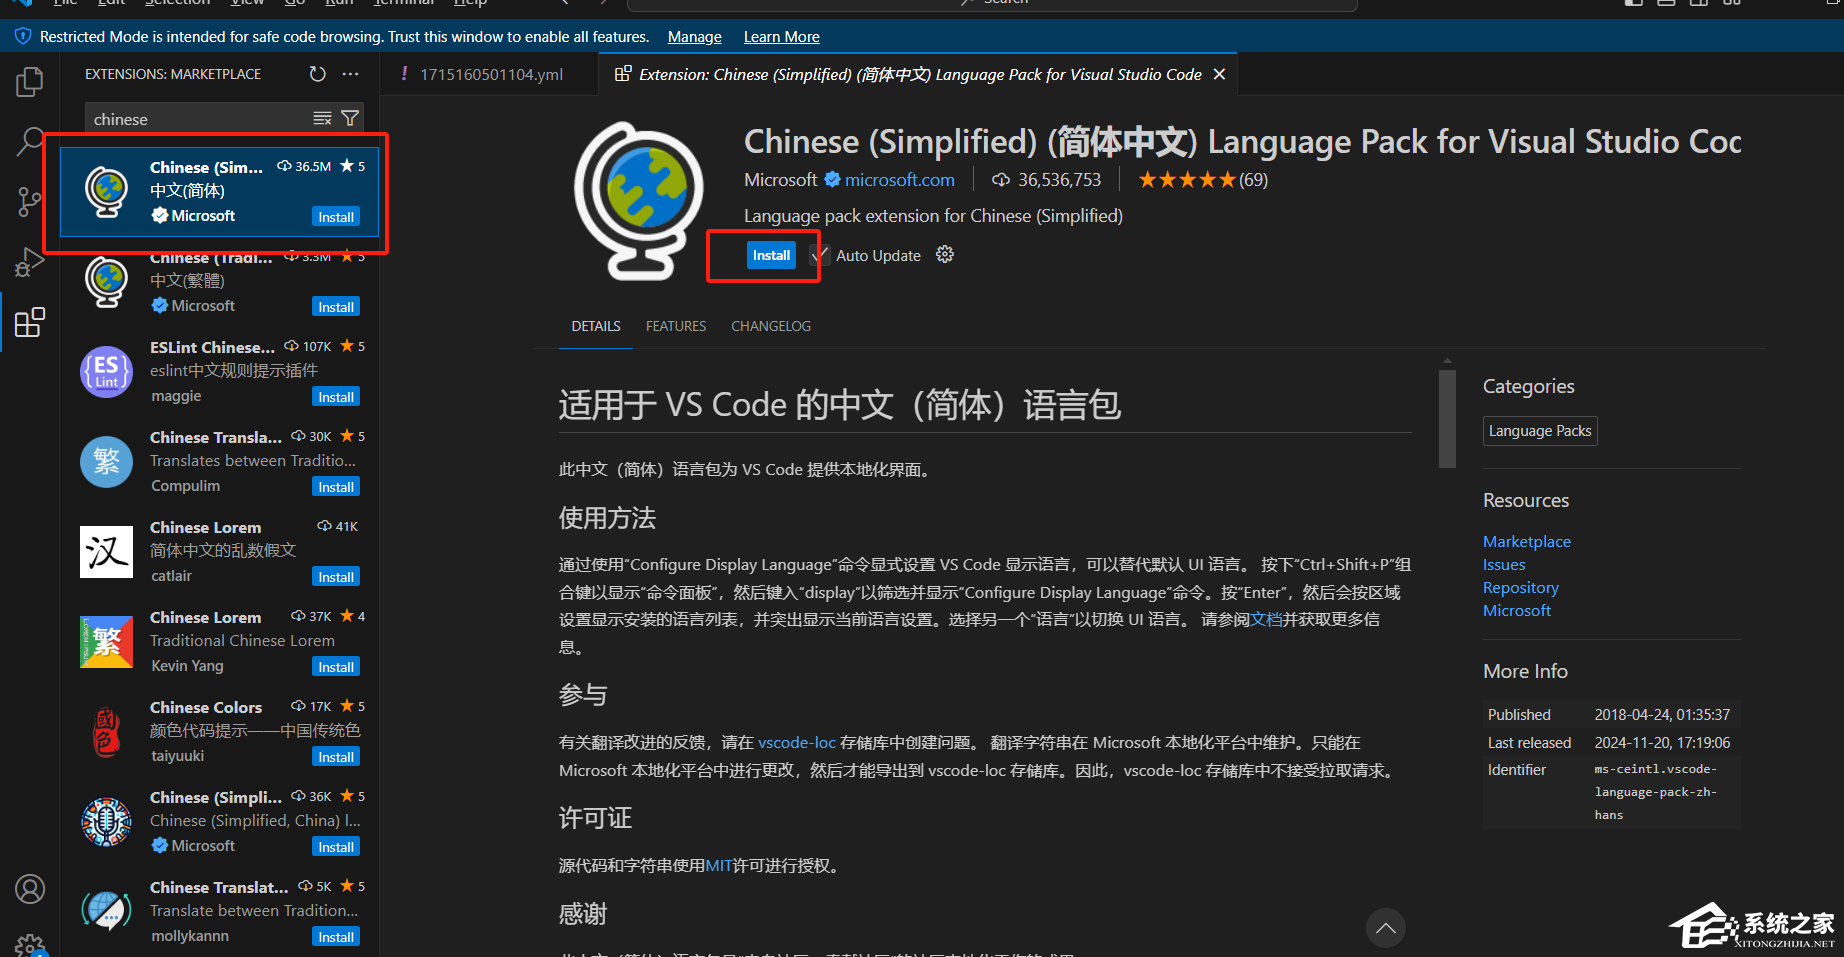Disable Auto Update for the language pack
The height and width of the screenshot is (957, 1844).
tap(819, 254)
